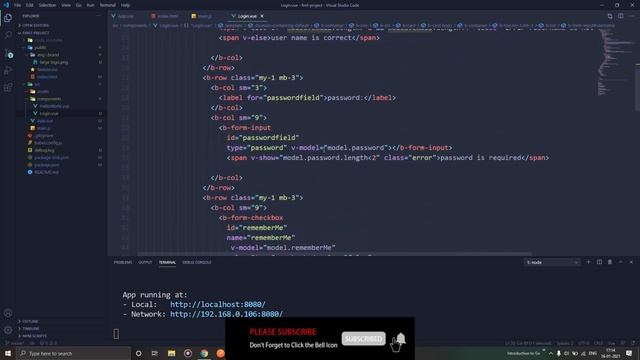640x360 pixels.
Task: Open babel.config.js in the file tree
Action: point(48,143)
